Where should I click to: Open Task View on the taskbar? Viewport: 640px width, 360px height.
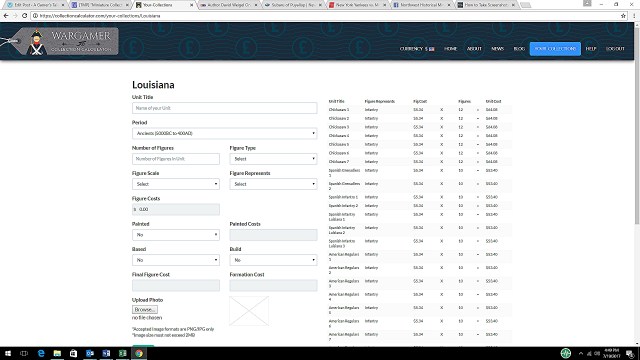pyautogui.click(x=24, y=353)
